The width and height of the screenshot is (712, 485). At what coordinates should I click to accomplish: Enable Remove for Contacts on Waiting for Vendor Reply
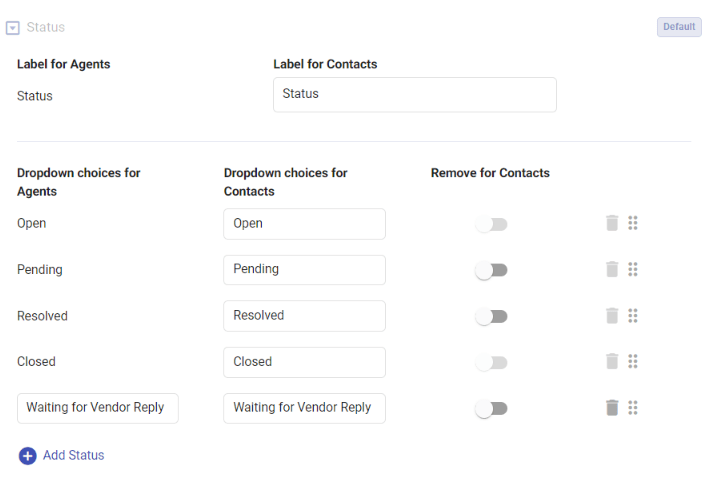tap(491, 408)
